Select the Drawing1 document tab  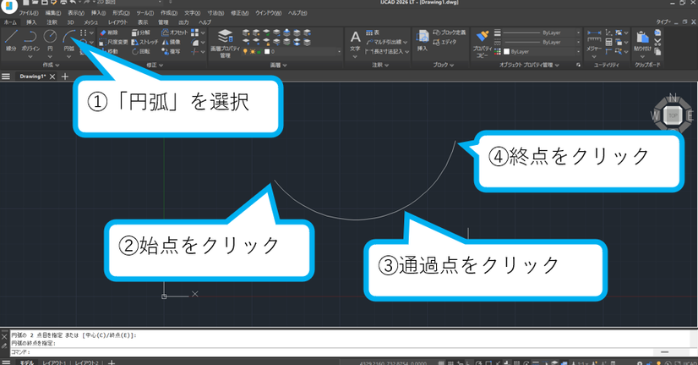coord(32,77)
